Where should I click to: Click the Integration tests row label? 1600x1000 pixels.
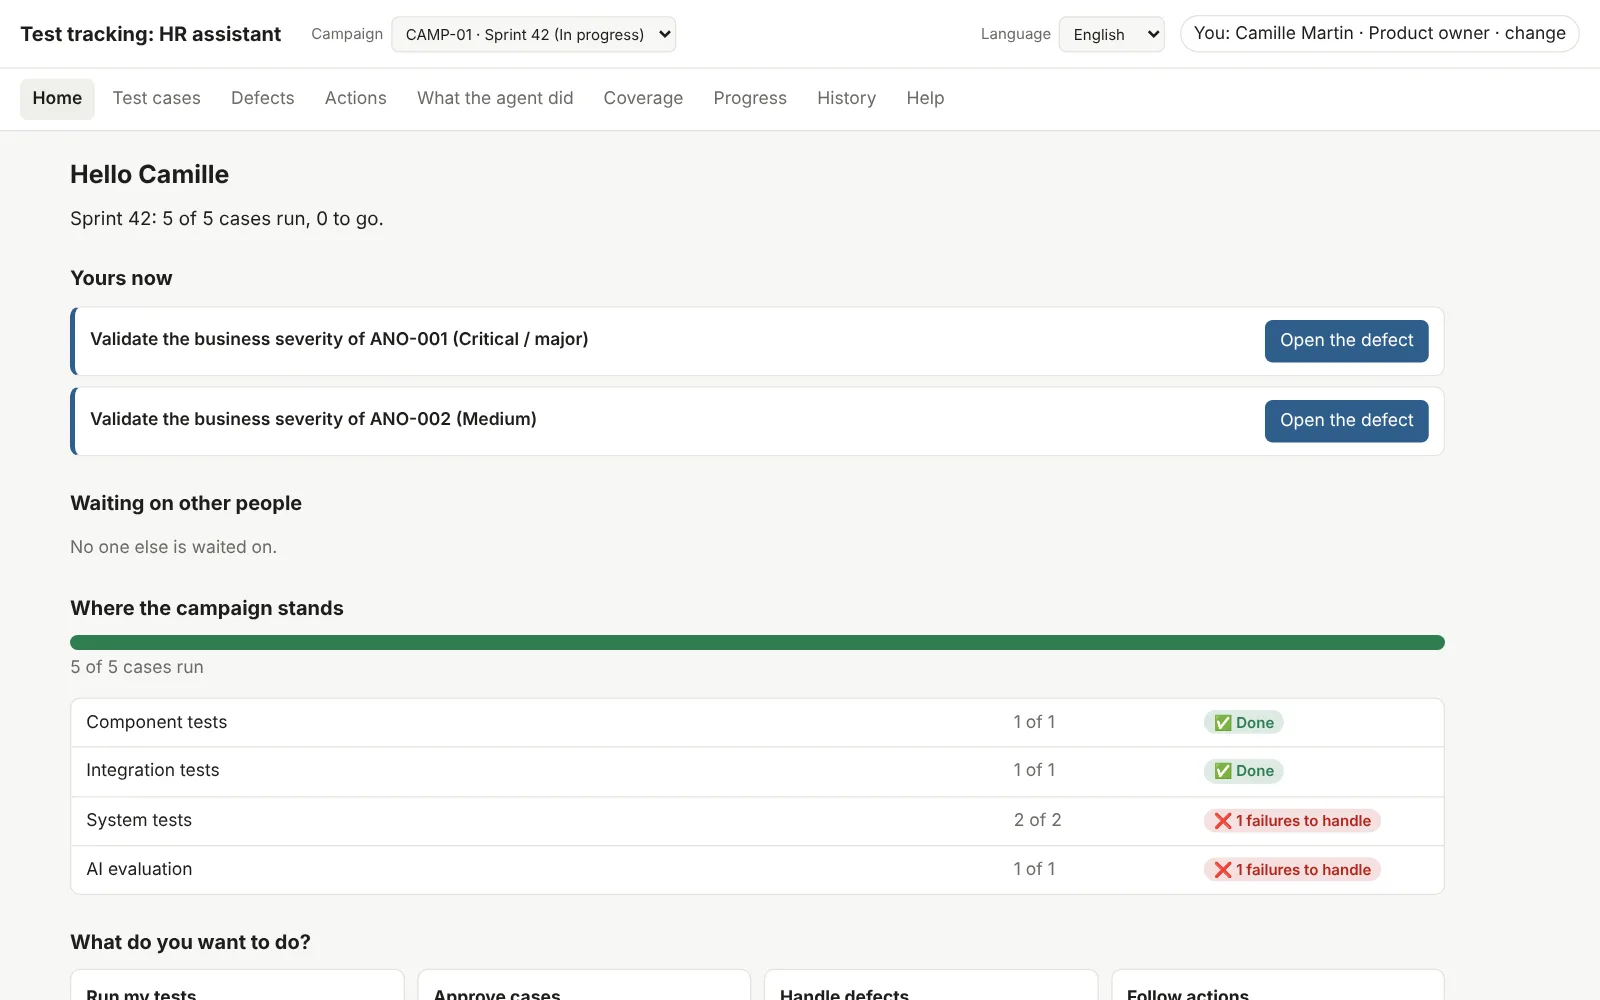click(152, 770)
